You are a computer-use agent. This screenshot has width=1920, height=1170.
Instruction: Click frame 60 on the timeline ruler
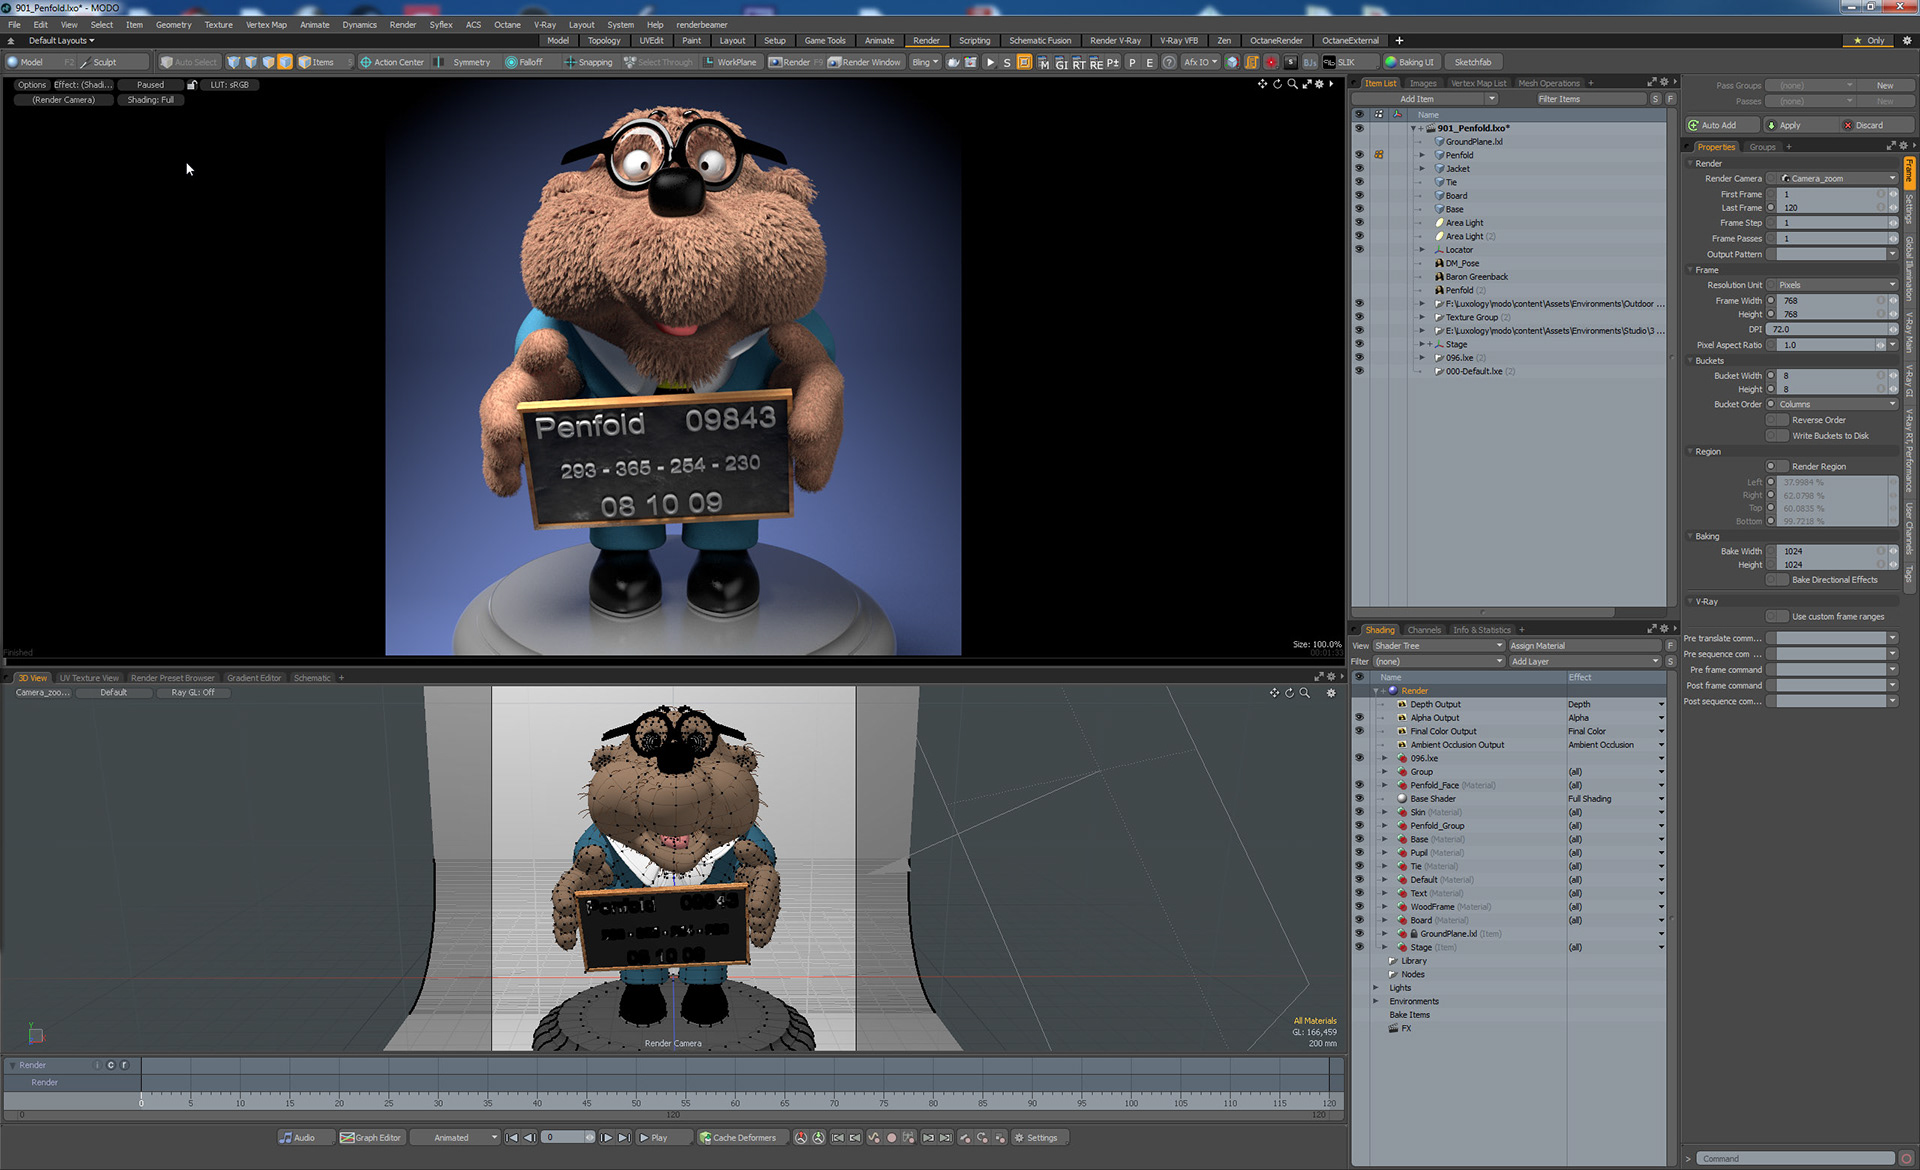[x=734, y=1101]
